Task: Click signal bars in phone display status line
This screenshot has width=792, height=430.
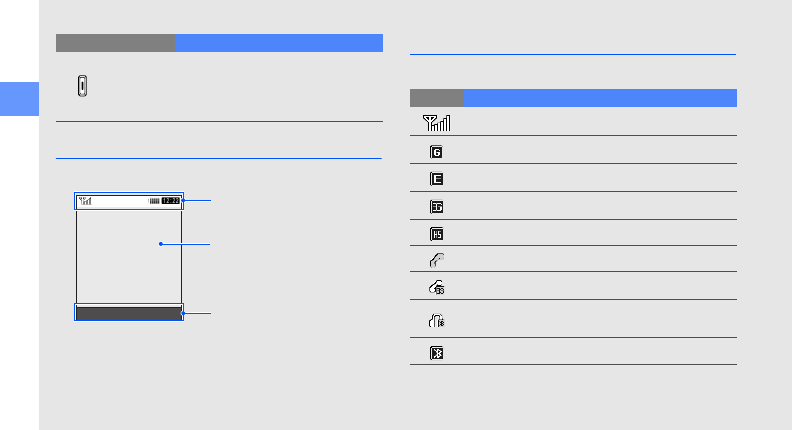Action: 86,201
